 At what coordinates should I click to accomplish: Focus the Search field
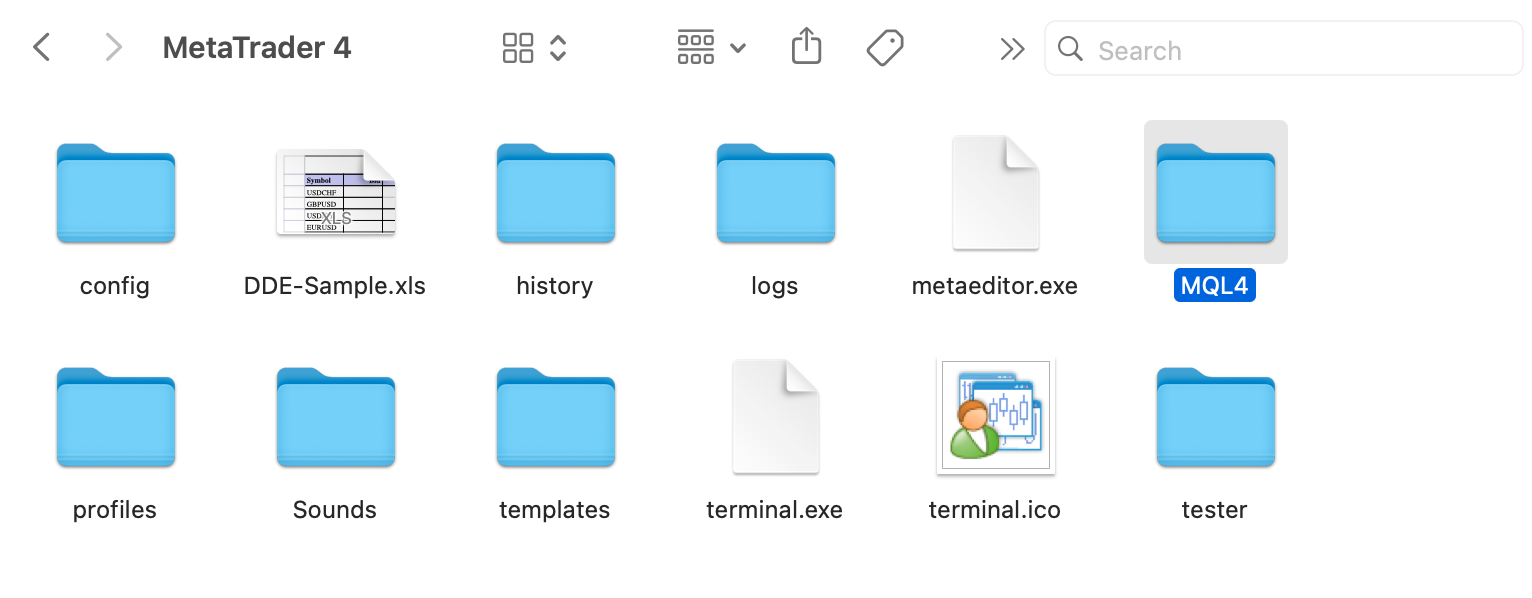coord(1284,49)
